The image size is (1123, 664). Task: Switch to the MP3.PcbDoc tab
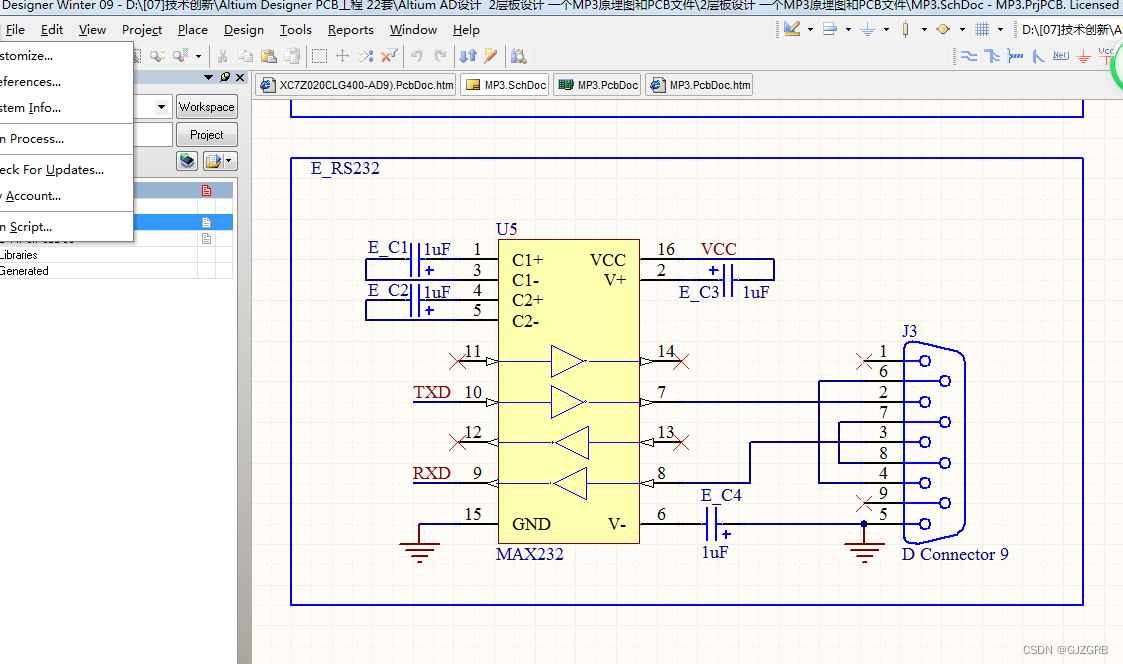click(x=596, y=85)
